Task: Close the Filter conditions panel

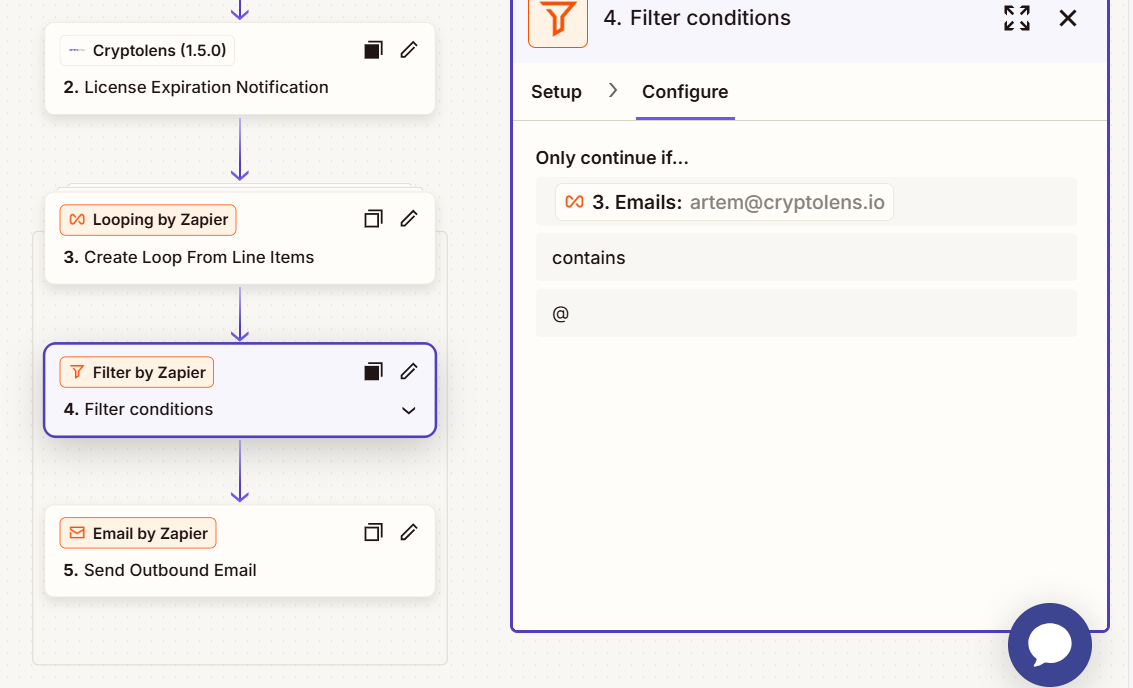Action: click(x=1068, y=18)
